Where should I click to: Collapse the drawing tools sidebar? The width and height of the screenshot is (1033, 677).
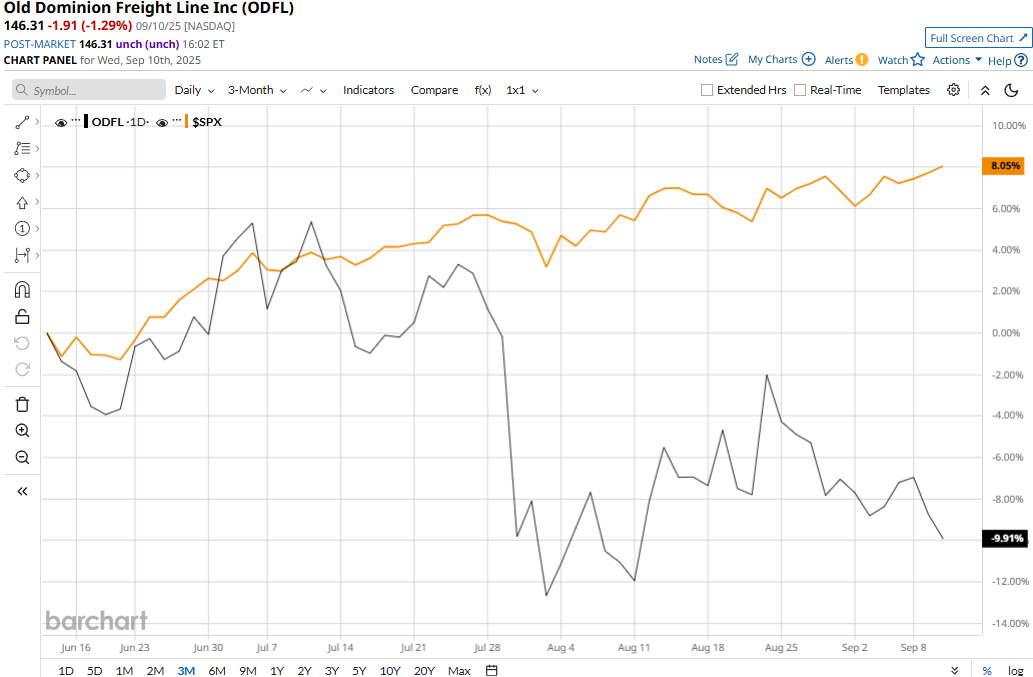22,491
